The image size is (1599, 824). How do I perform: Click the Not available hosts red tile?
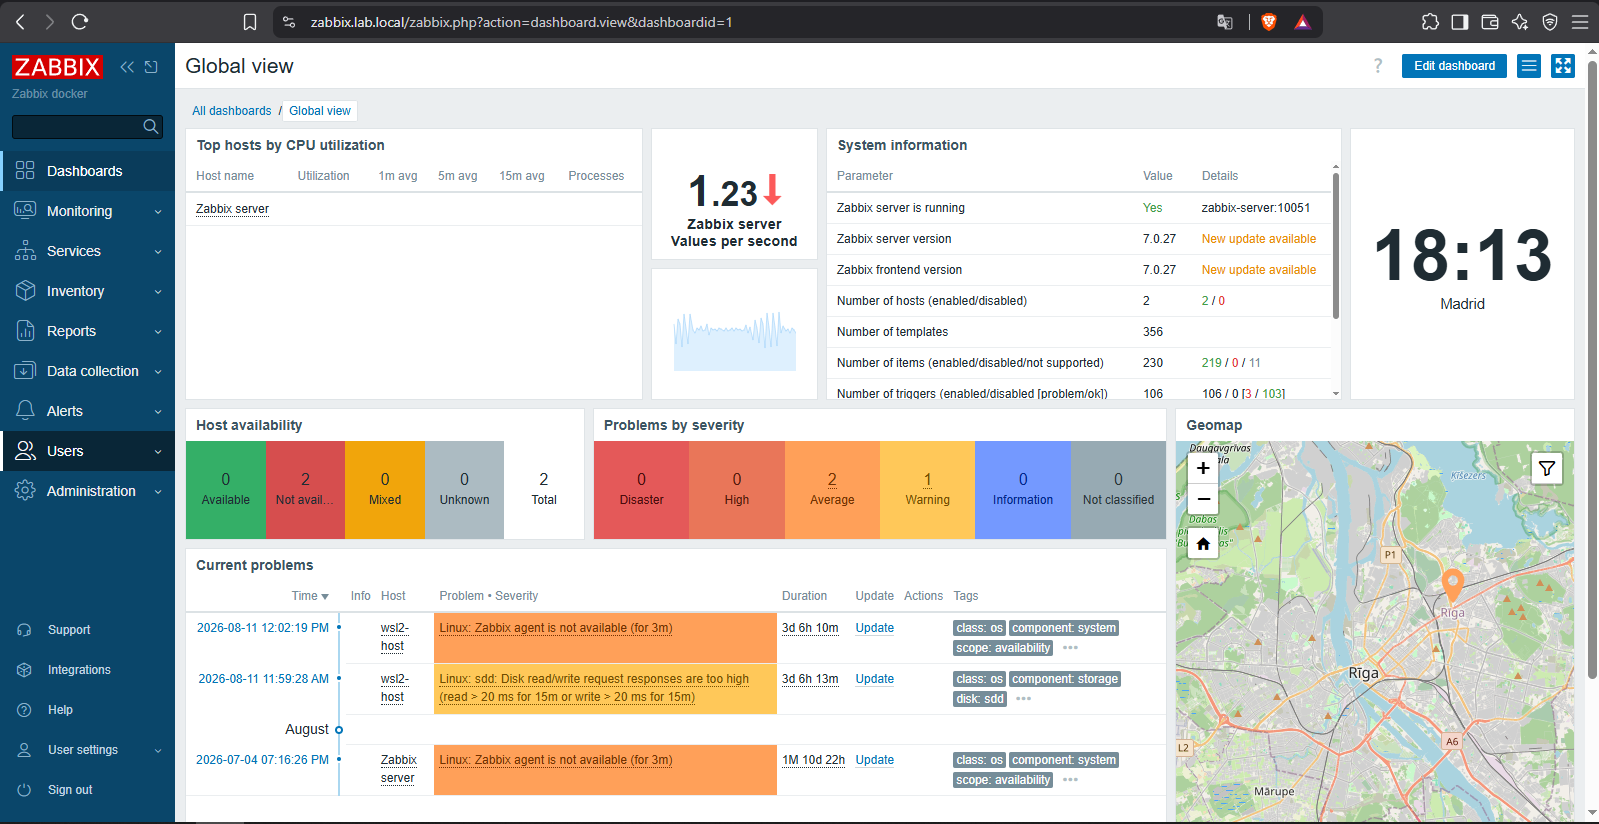tap(305, 490)
